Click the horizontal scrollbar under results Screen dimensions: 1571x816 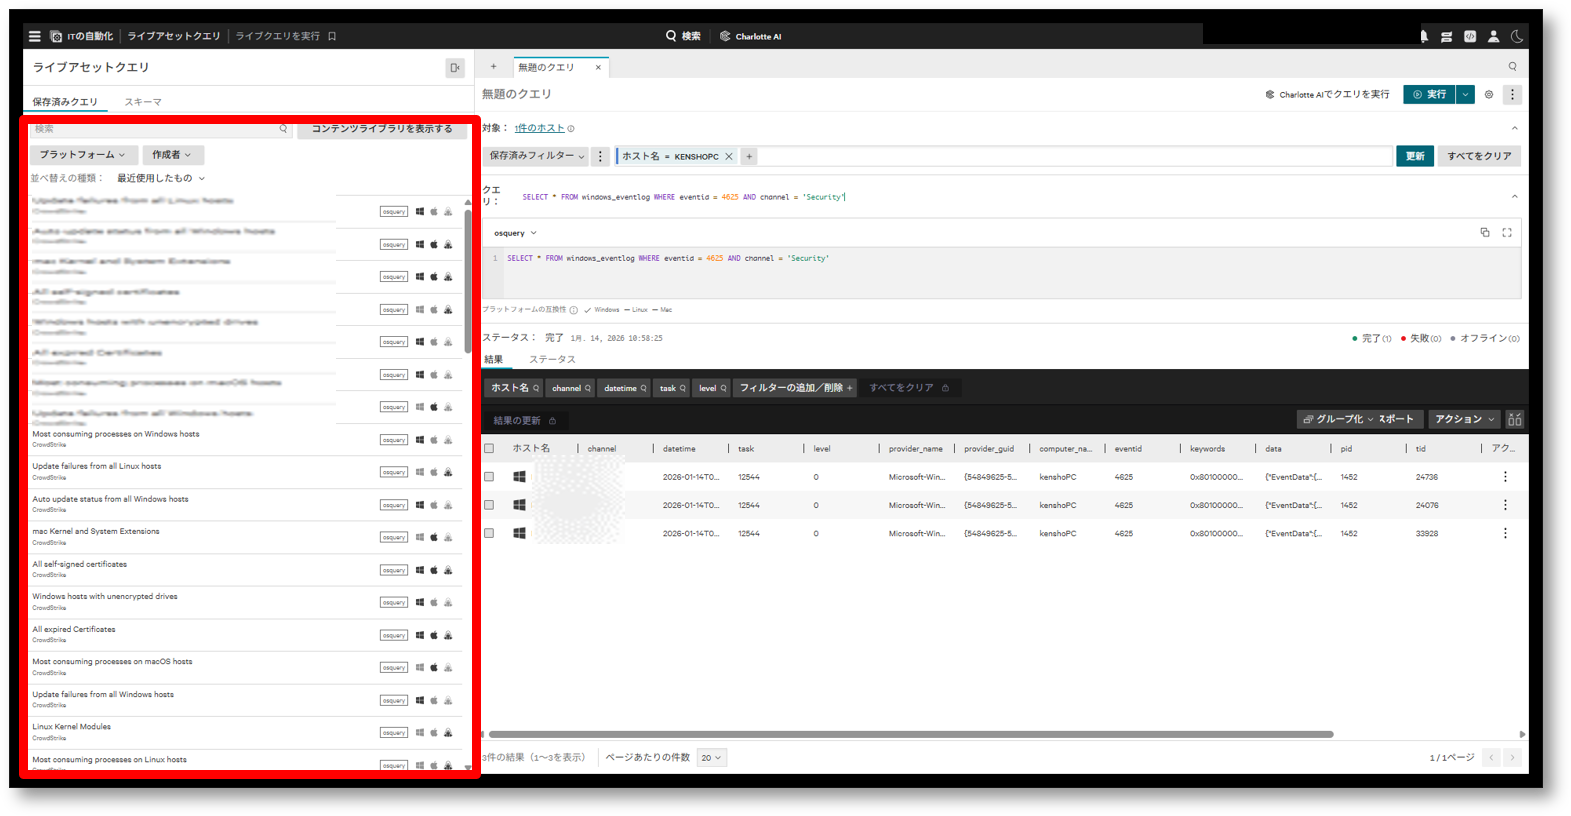pos(910,734)
